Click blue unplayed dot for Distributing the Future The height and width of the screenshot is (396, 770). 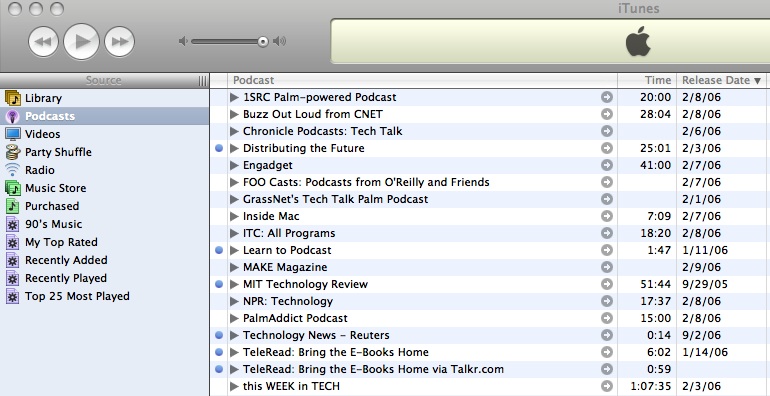(220, 148)
